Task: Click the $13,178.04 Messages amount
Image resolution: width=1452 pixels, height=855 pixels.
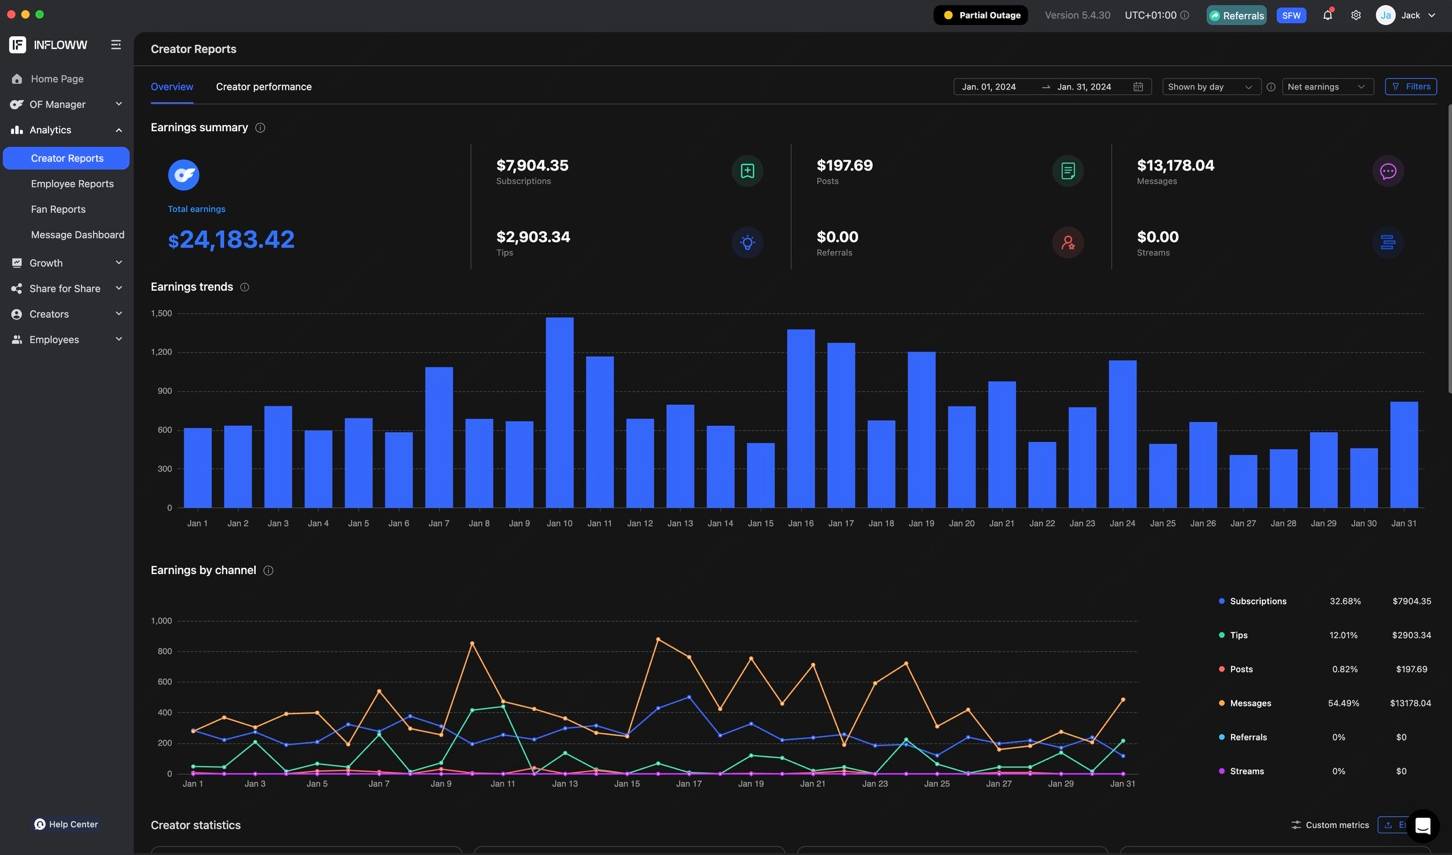Action: coord(1175,166)
